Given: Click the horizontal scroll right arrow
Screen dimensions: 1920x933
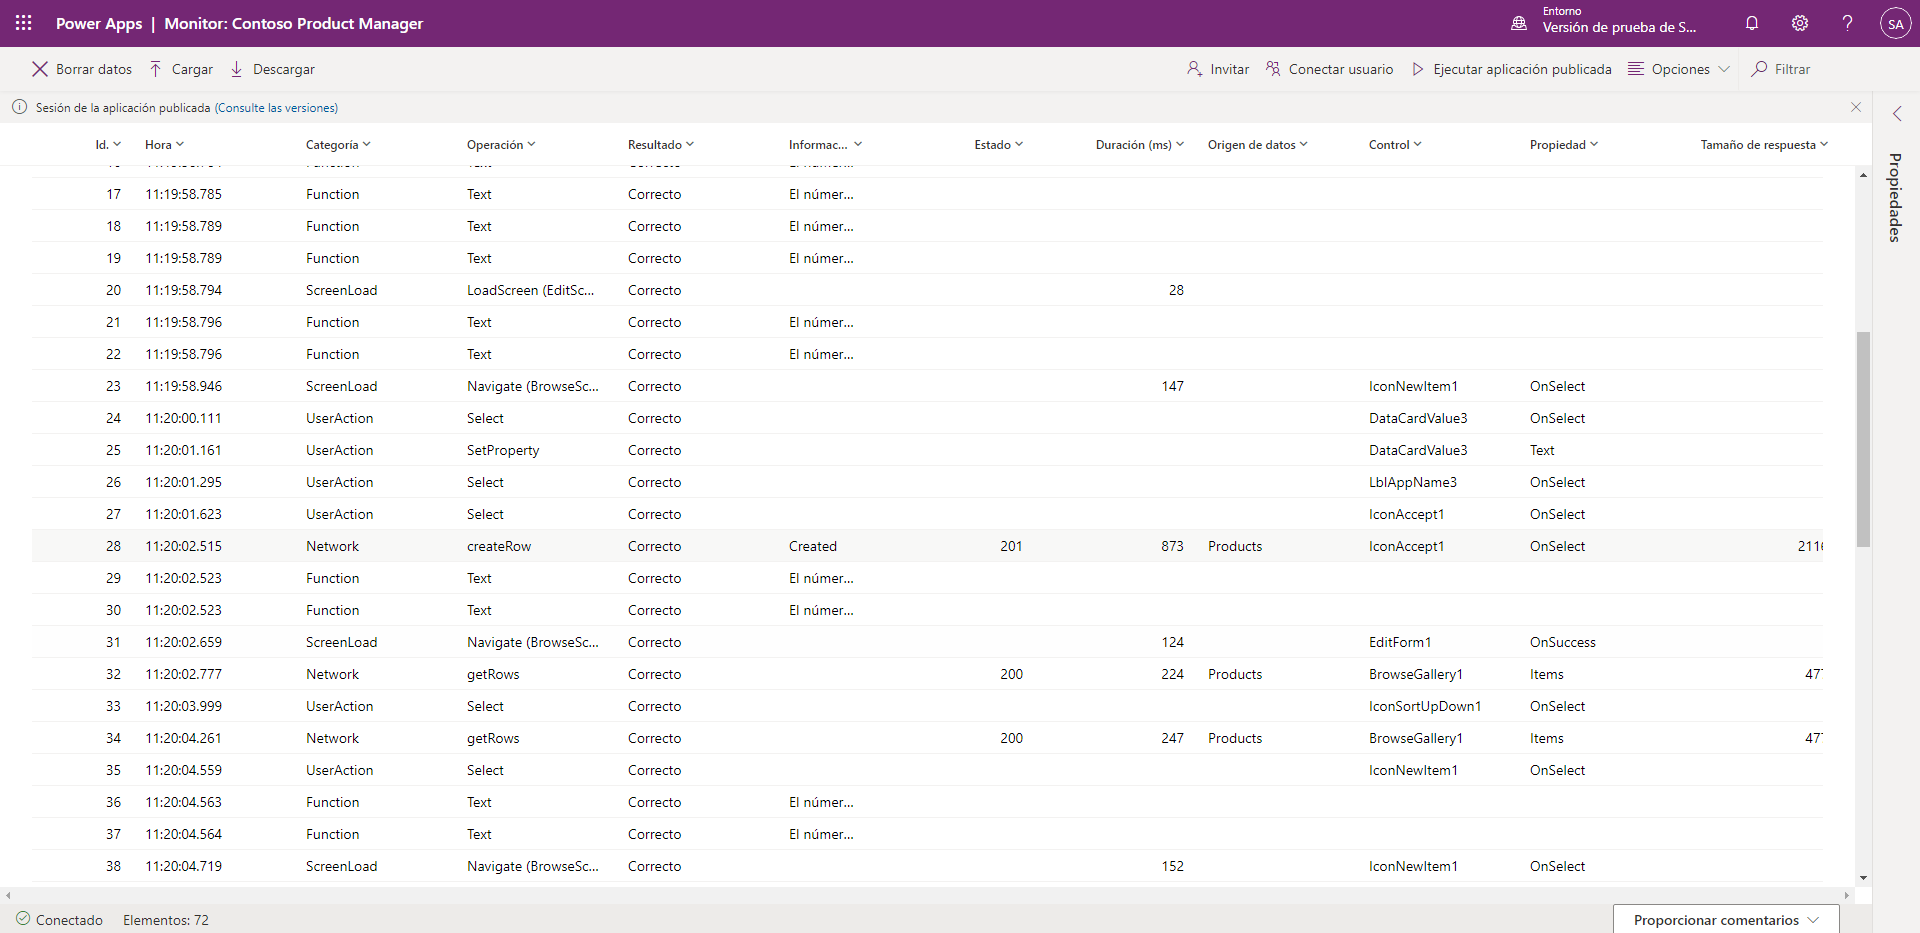Looking at the screenshot, I should click(1847, 895).
